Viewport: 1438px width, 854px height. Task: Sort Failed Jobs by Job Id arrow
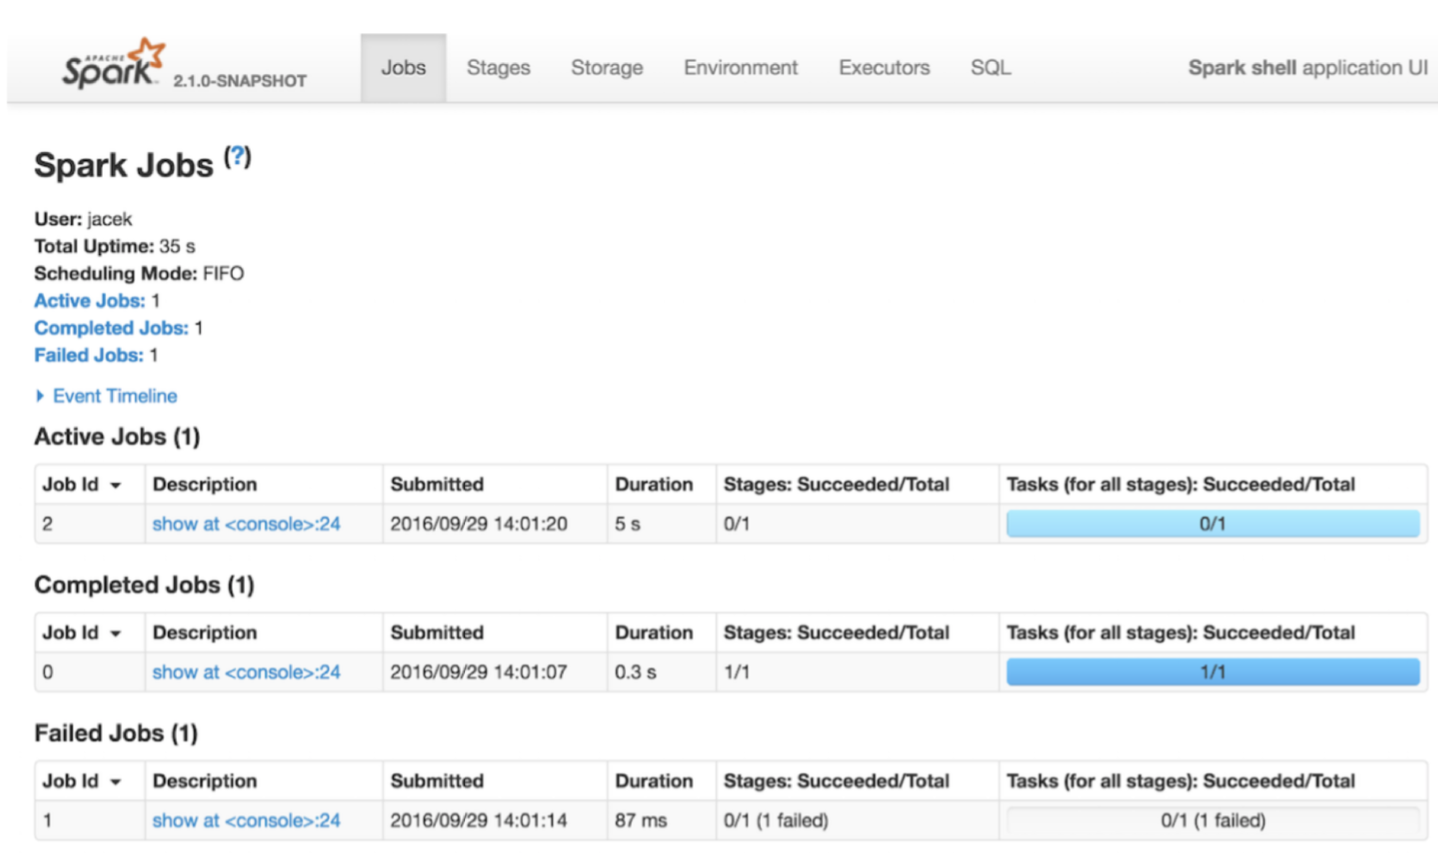click(116, 782)
